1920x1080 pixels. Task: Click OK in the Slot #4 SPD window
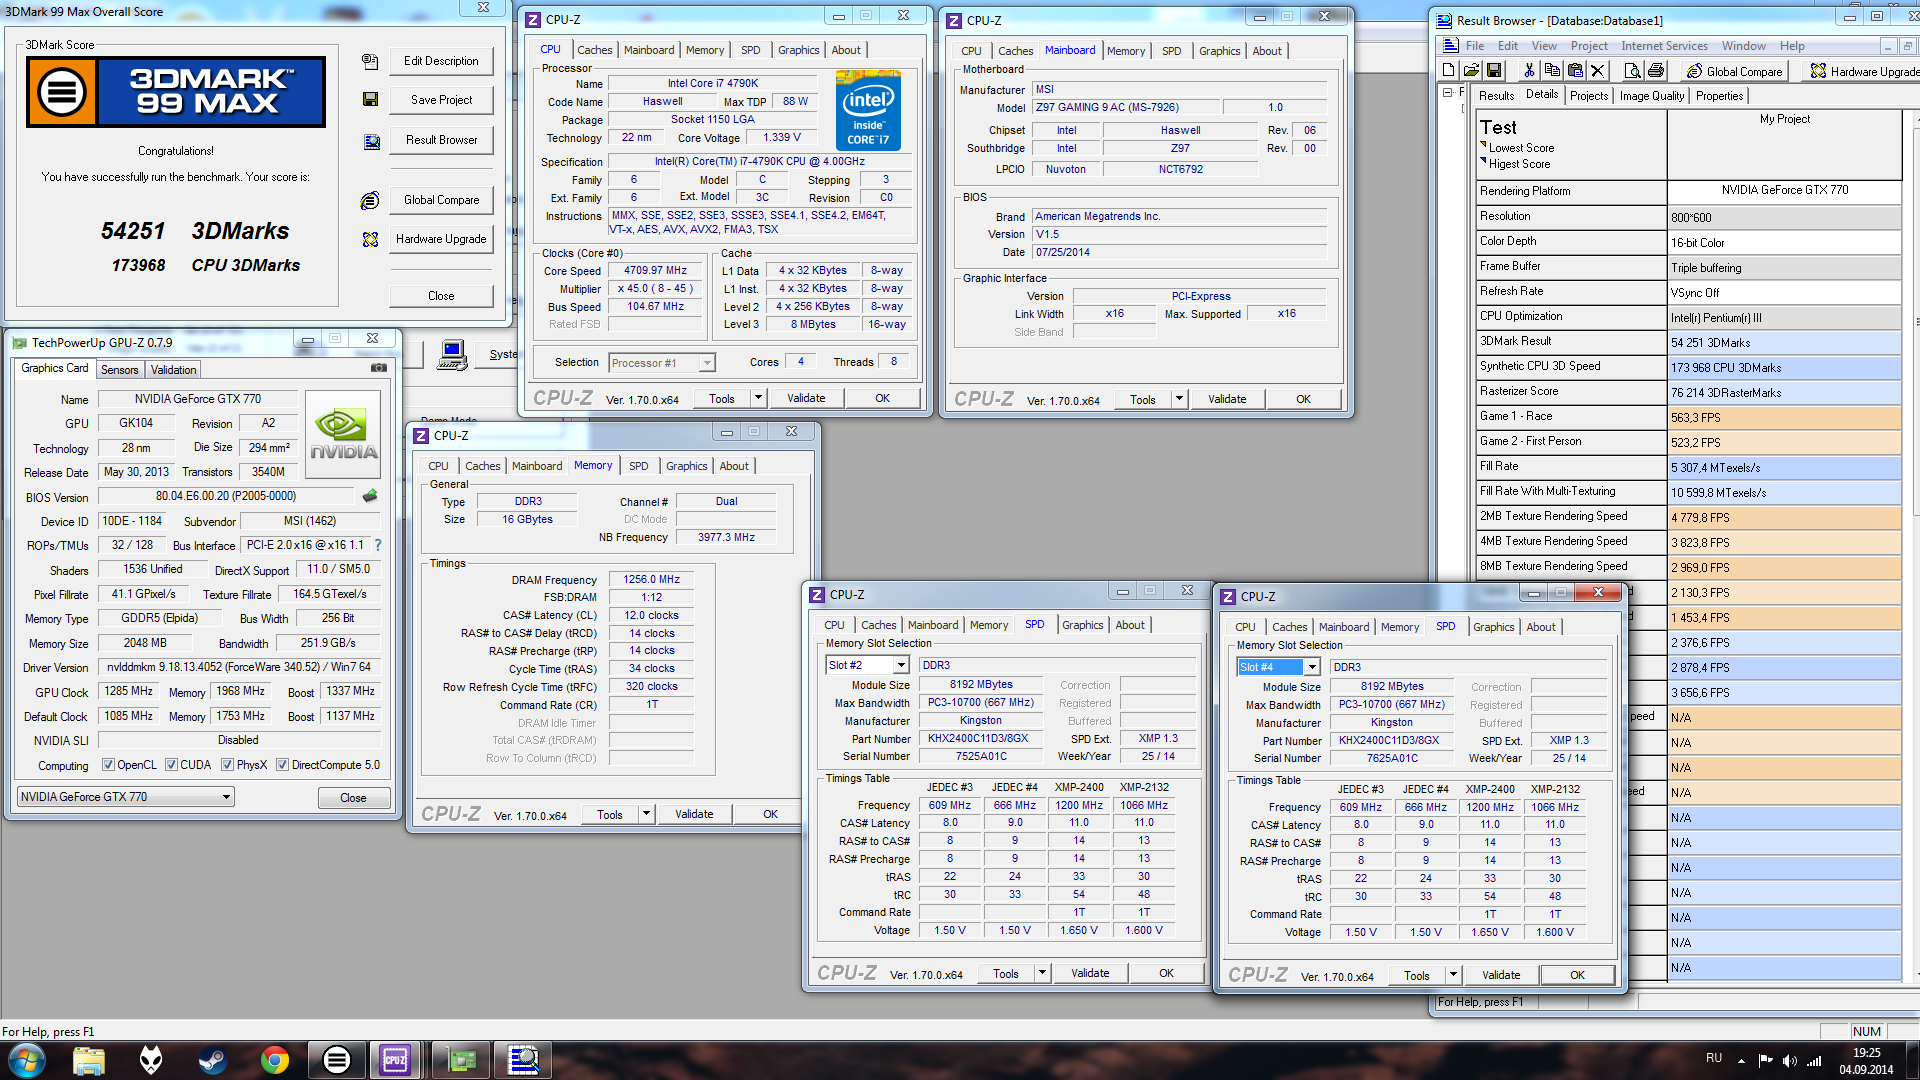click(x=1577, y=975)
